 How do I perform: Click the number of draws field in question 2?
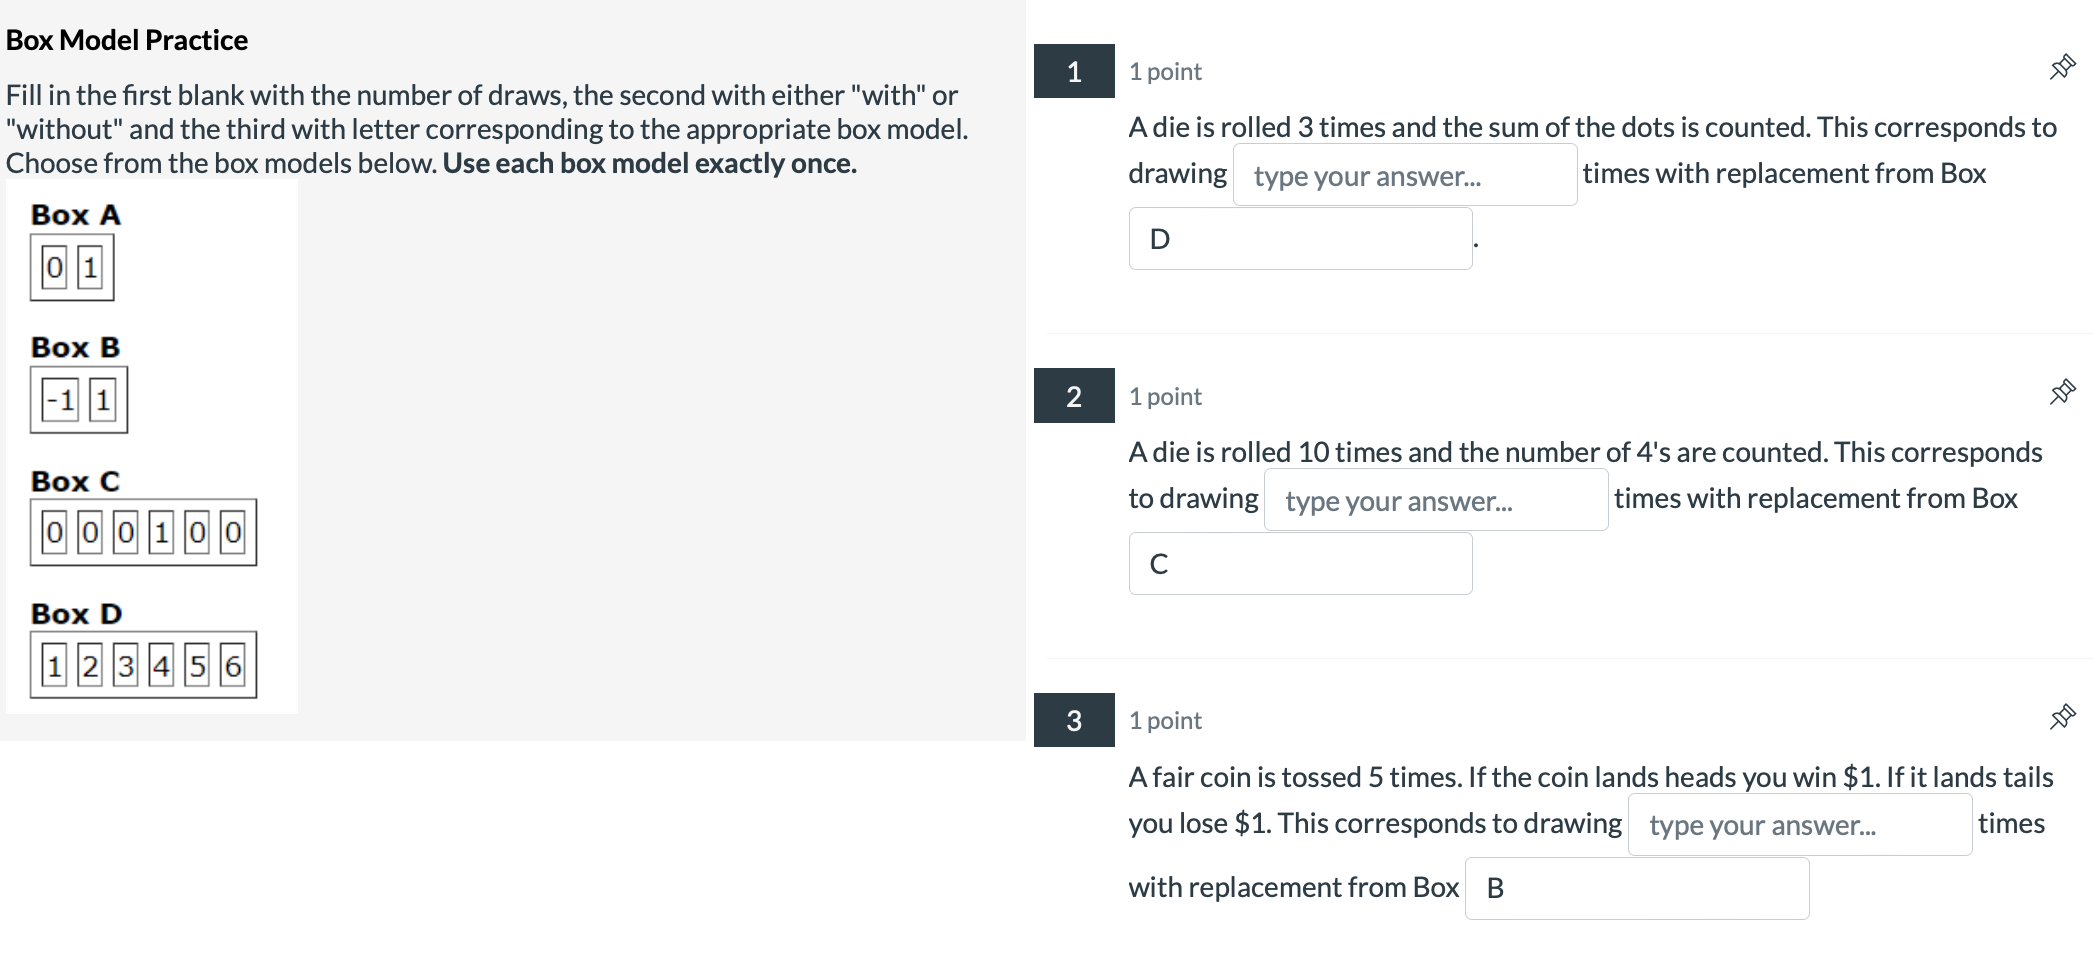(1436, 500)
